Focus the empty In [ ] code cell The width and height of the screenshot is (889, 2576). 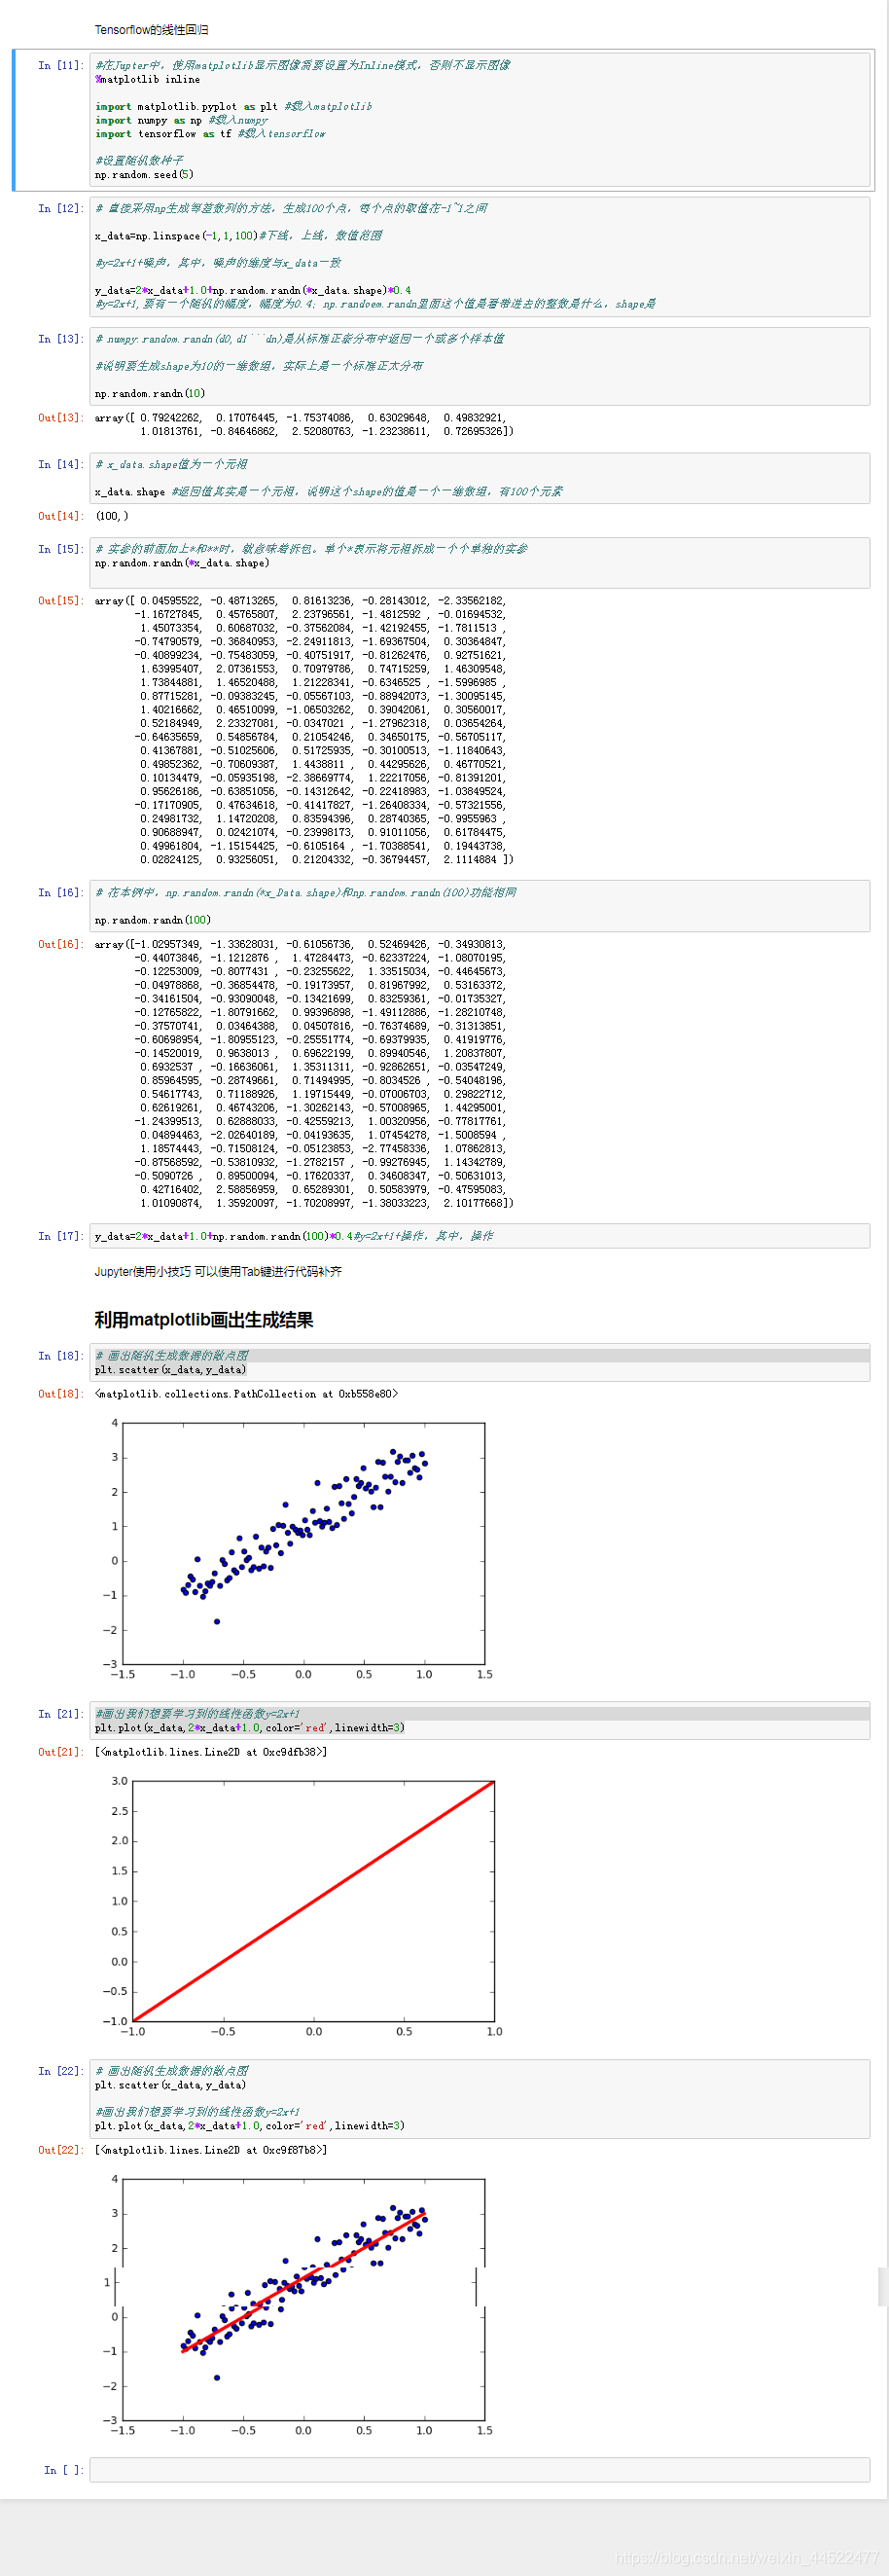click(x=480, y=2470)
